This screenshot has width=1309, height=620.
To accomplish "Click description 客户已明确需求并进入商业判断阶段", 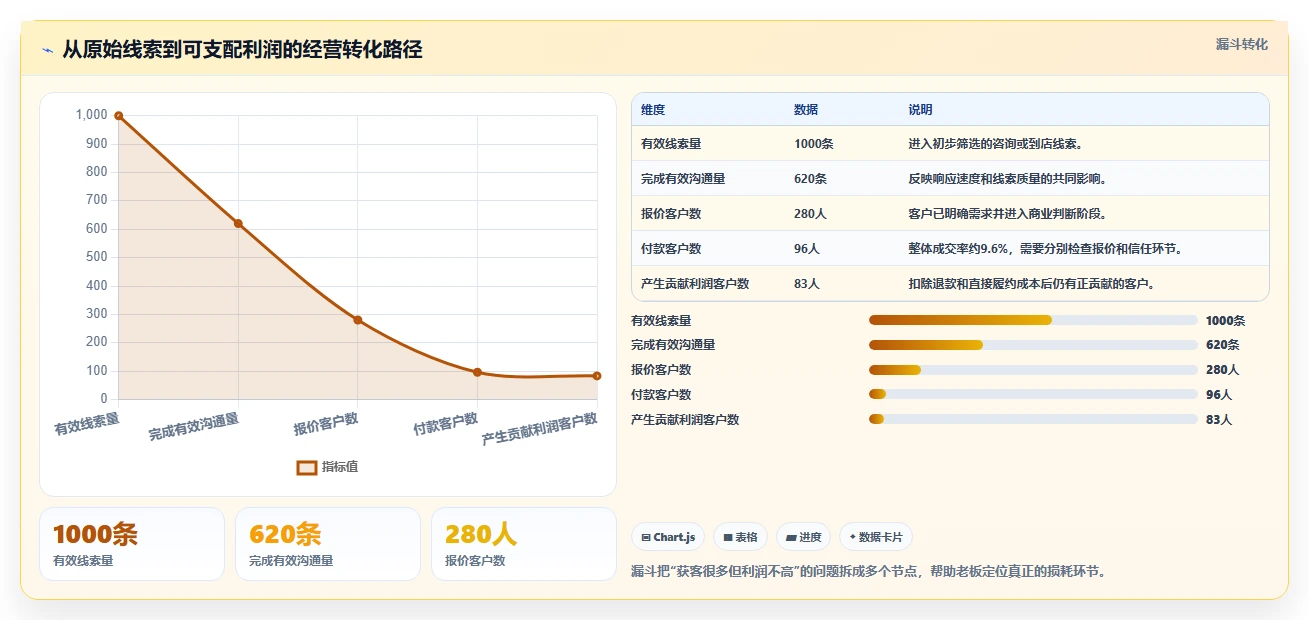I will [x=1007, y=214].
